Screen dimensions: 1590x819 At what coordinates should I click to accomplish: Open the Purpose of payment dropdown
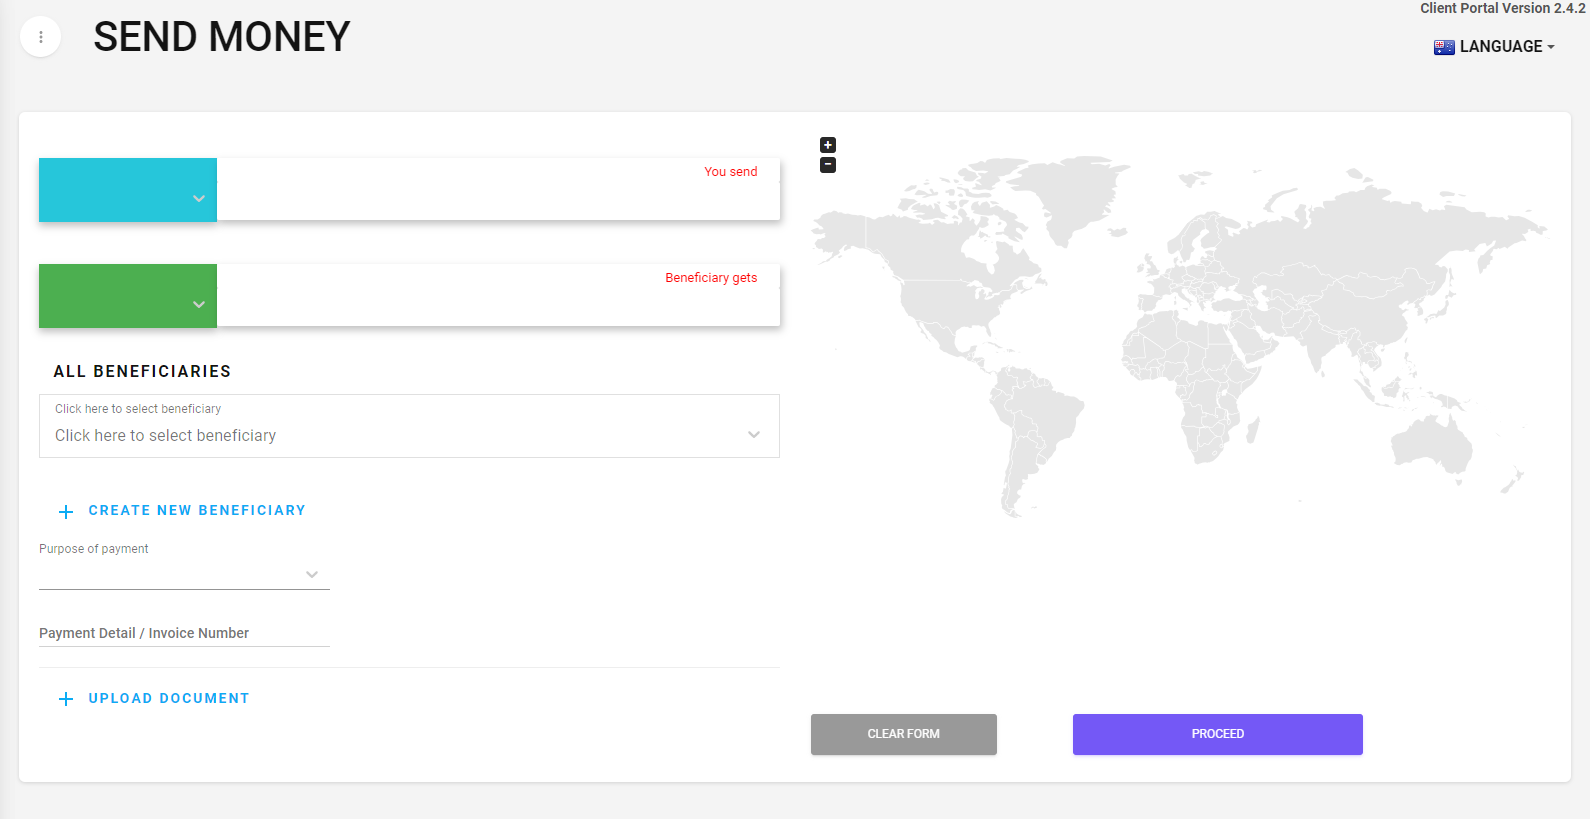coord(184,574)
